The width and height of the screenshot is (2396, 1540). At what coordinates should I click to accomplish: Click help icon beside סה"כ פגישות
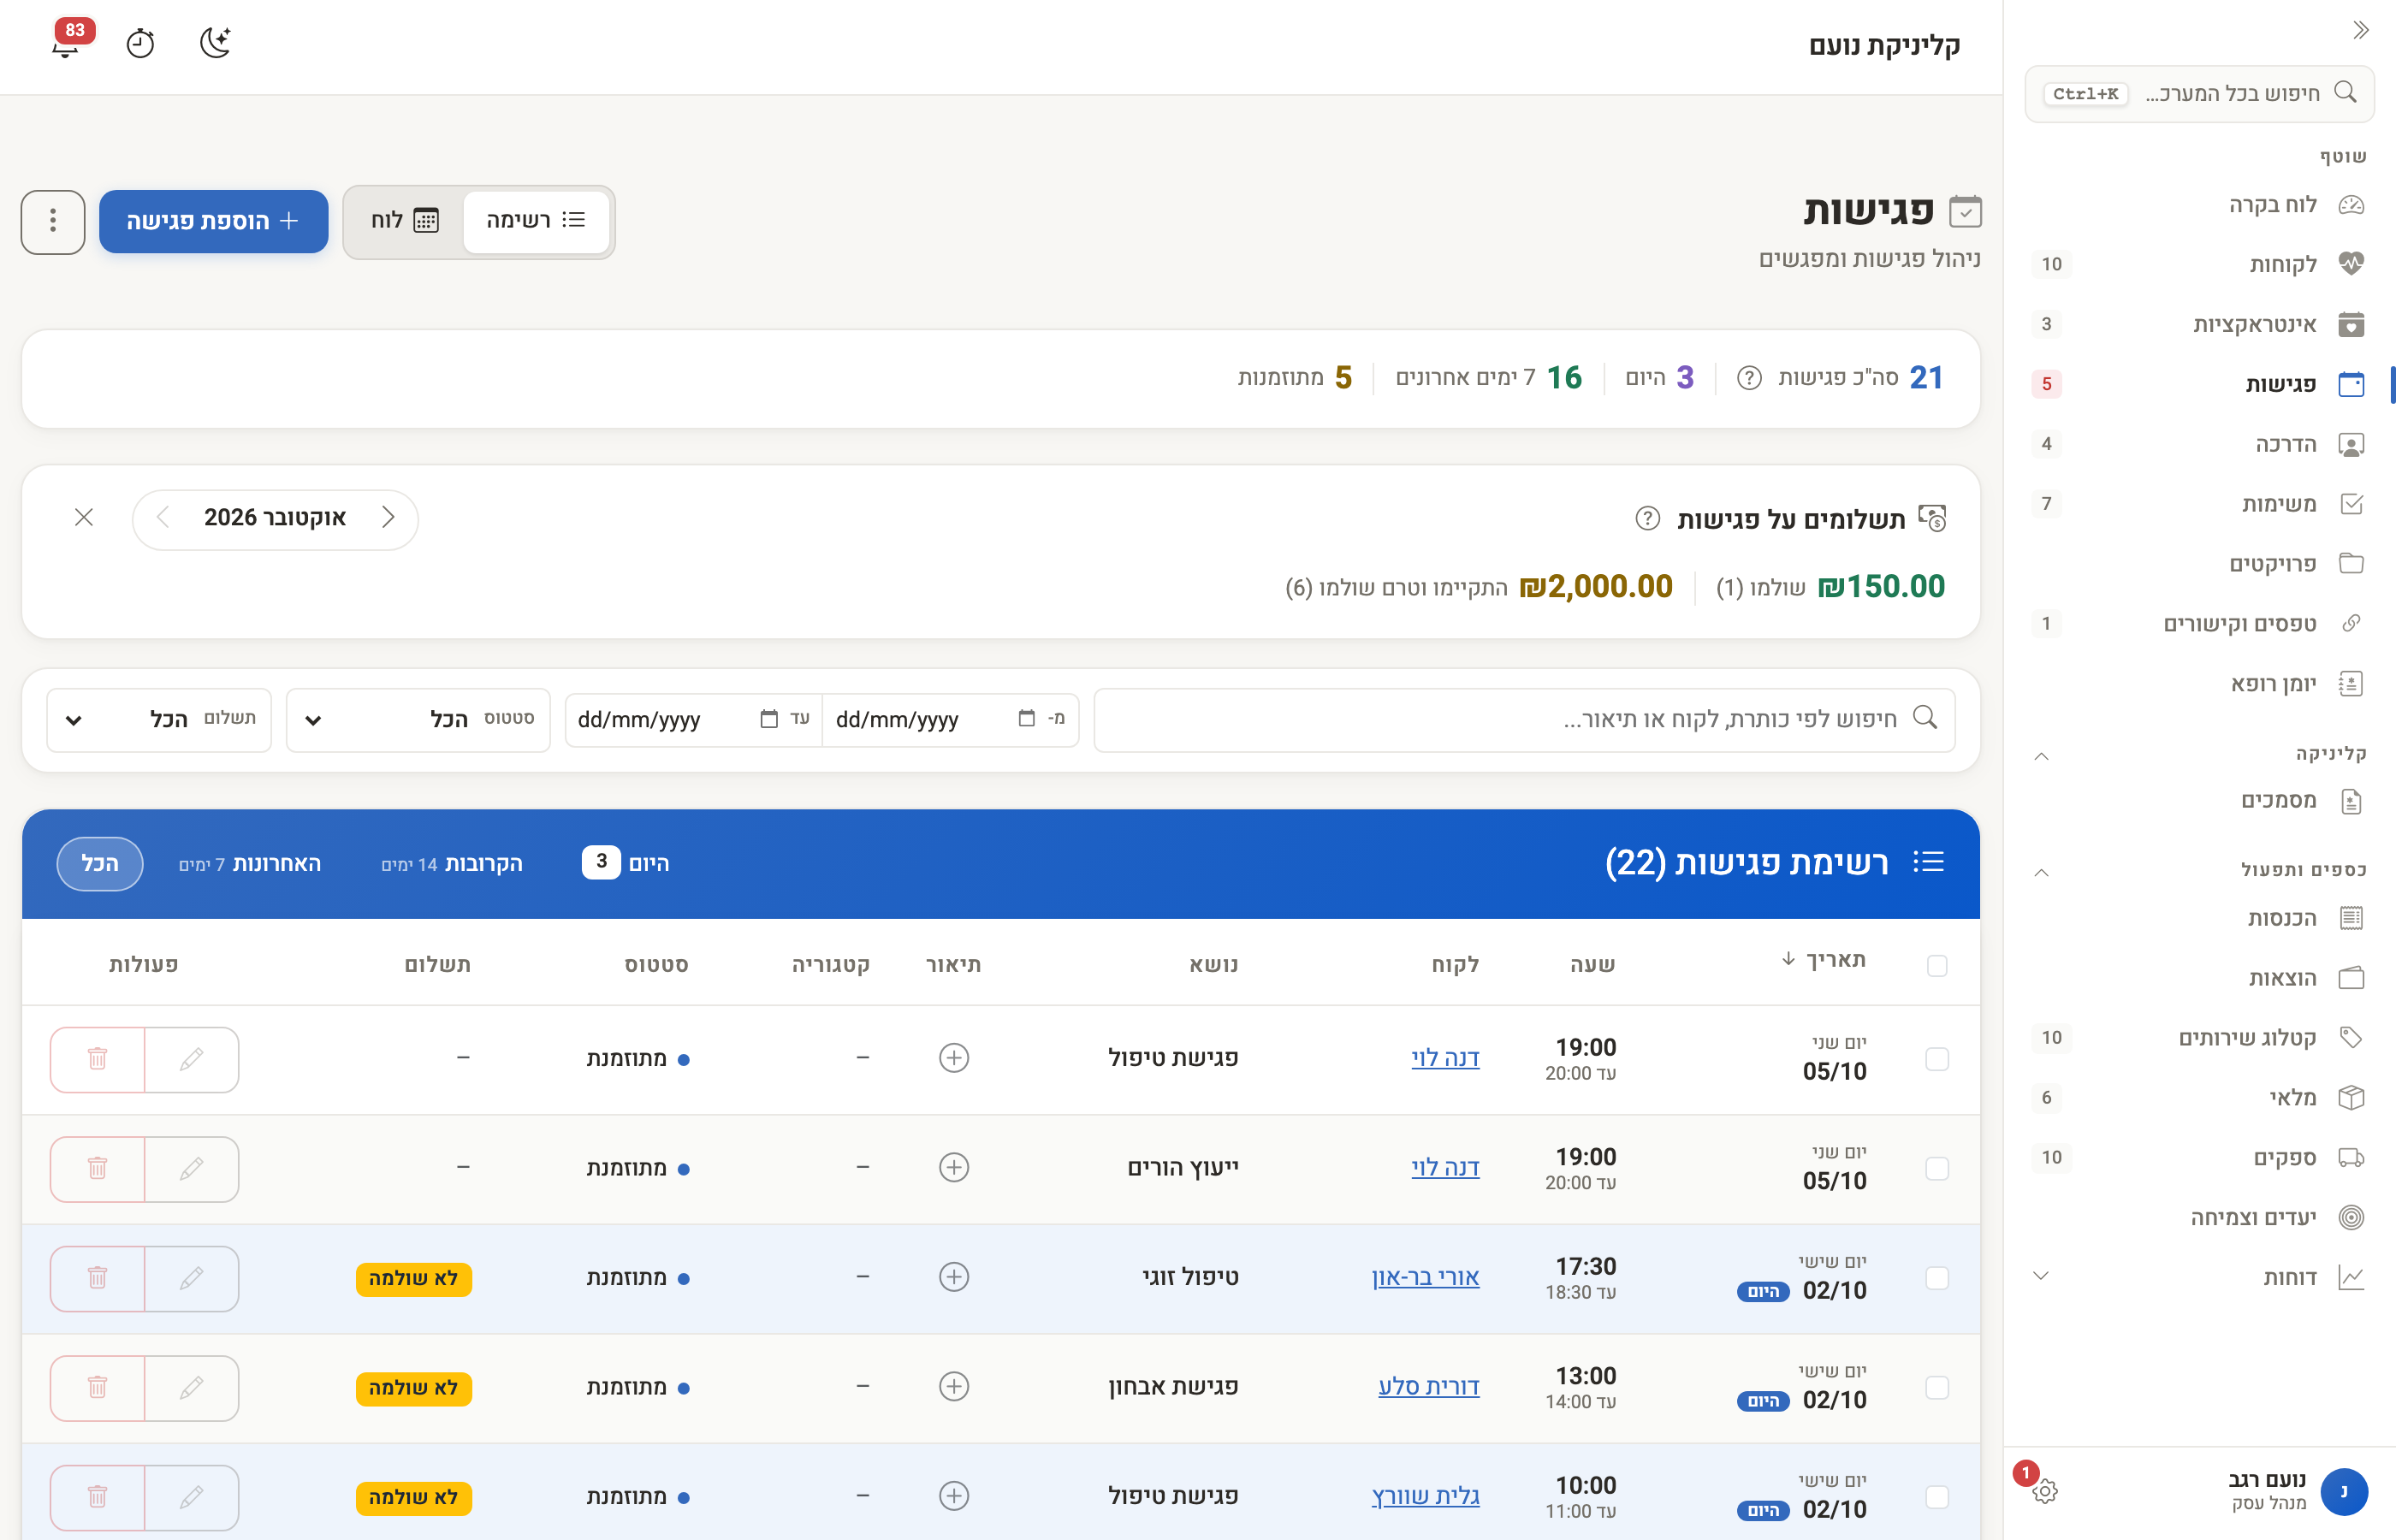click(1748, 378)
